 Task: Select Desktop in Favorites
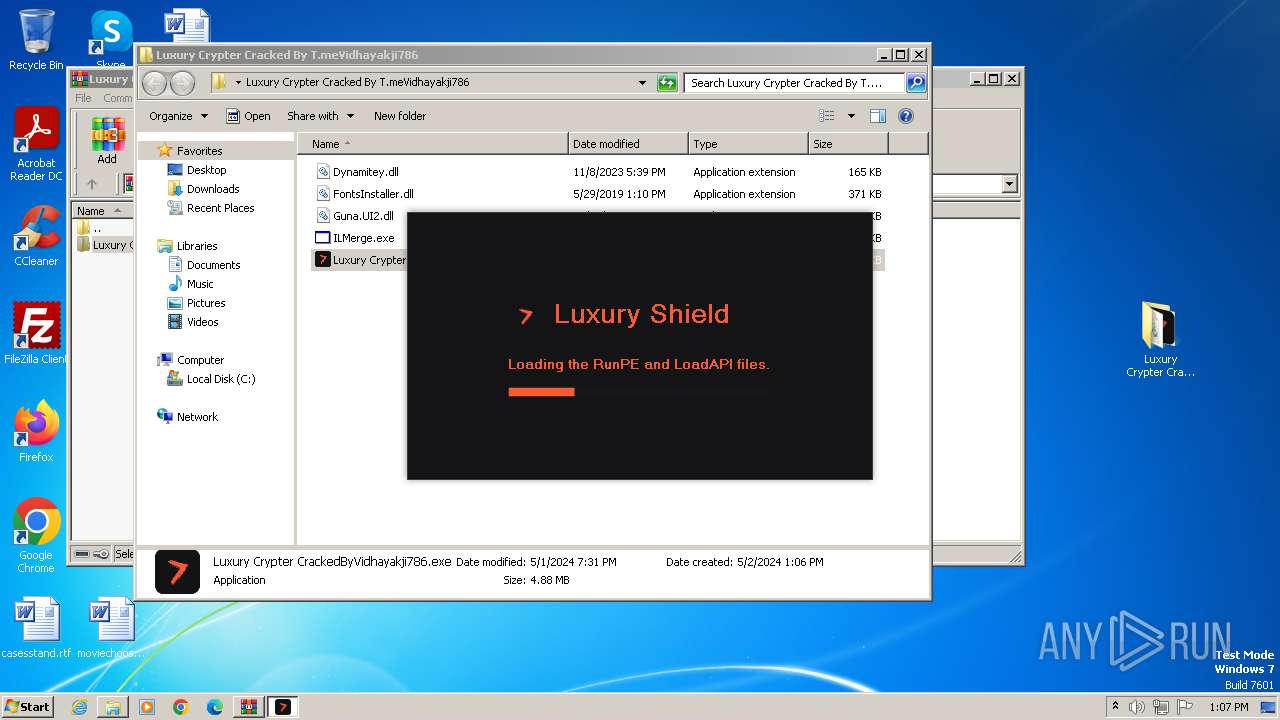click(206, 170)
